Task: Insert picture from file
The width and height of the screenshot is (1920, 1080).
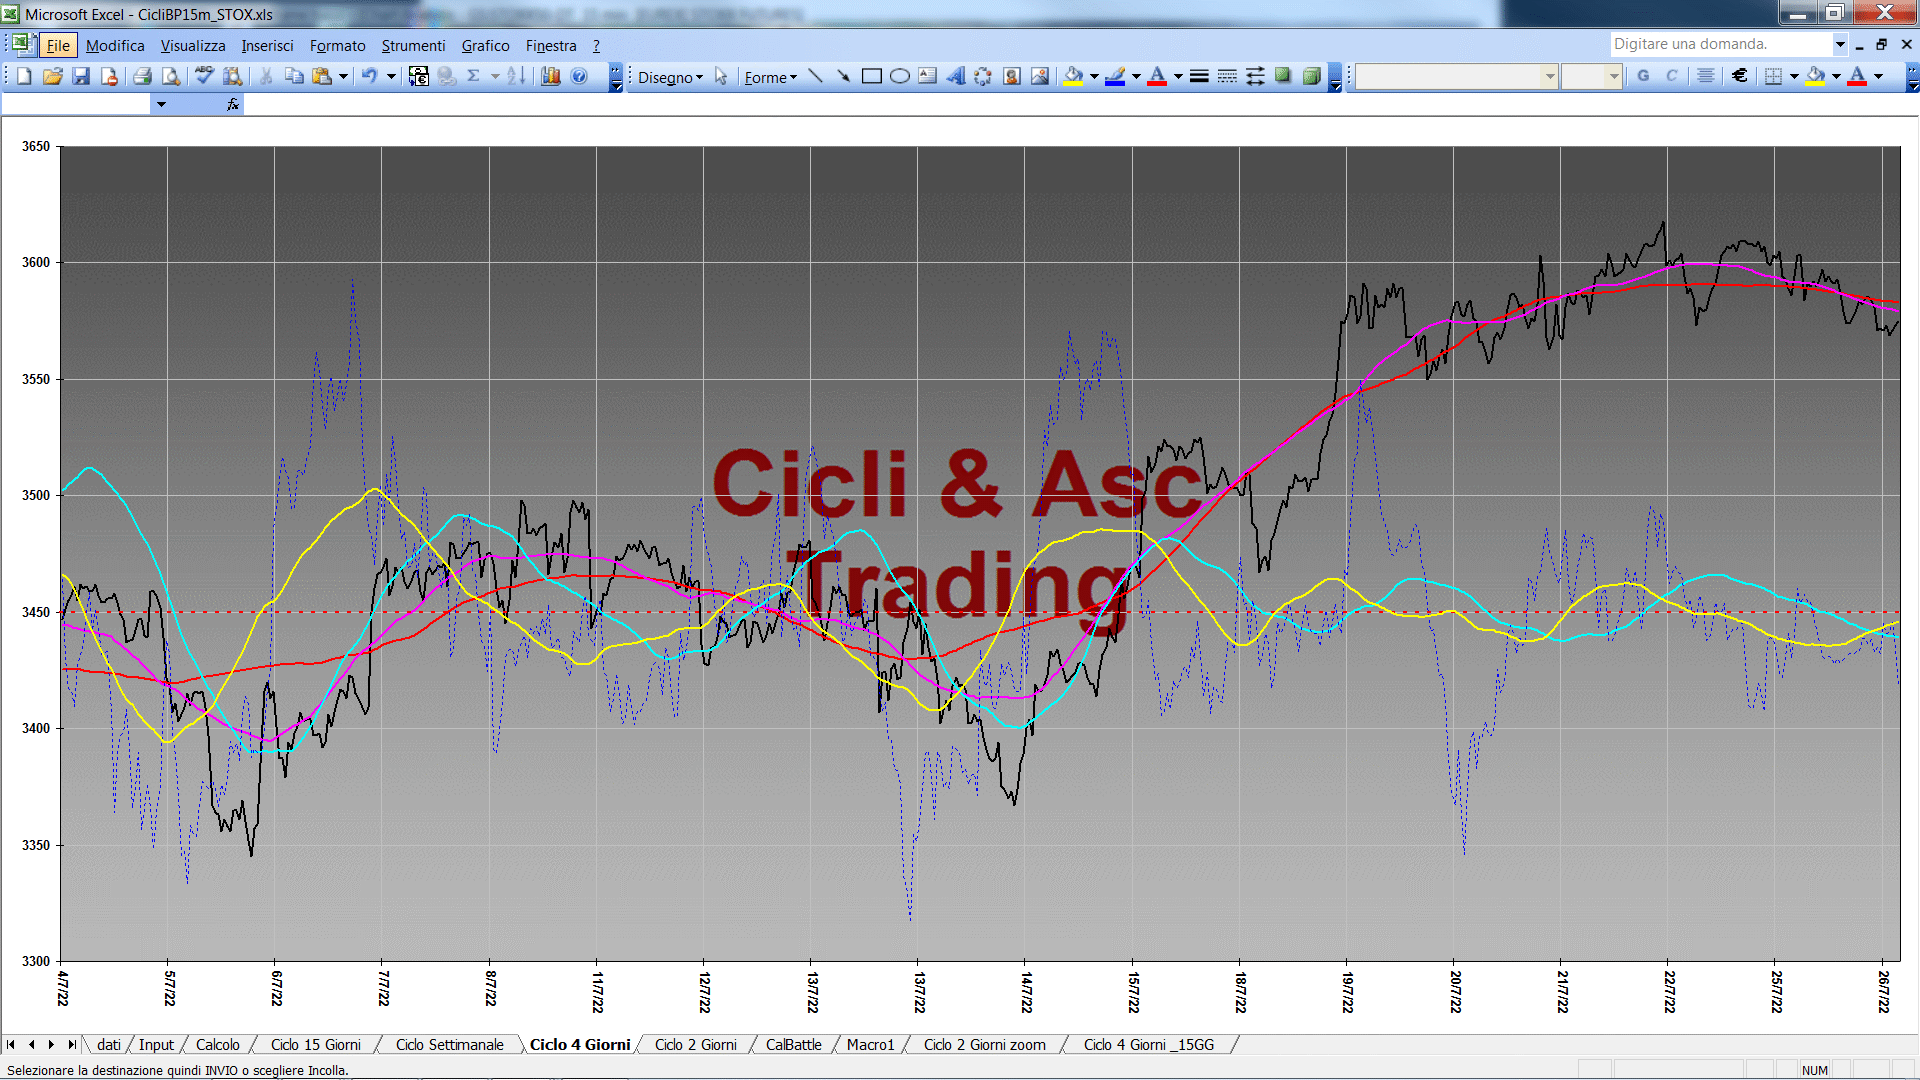Action: click(1040, 76)
